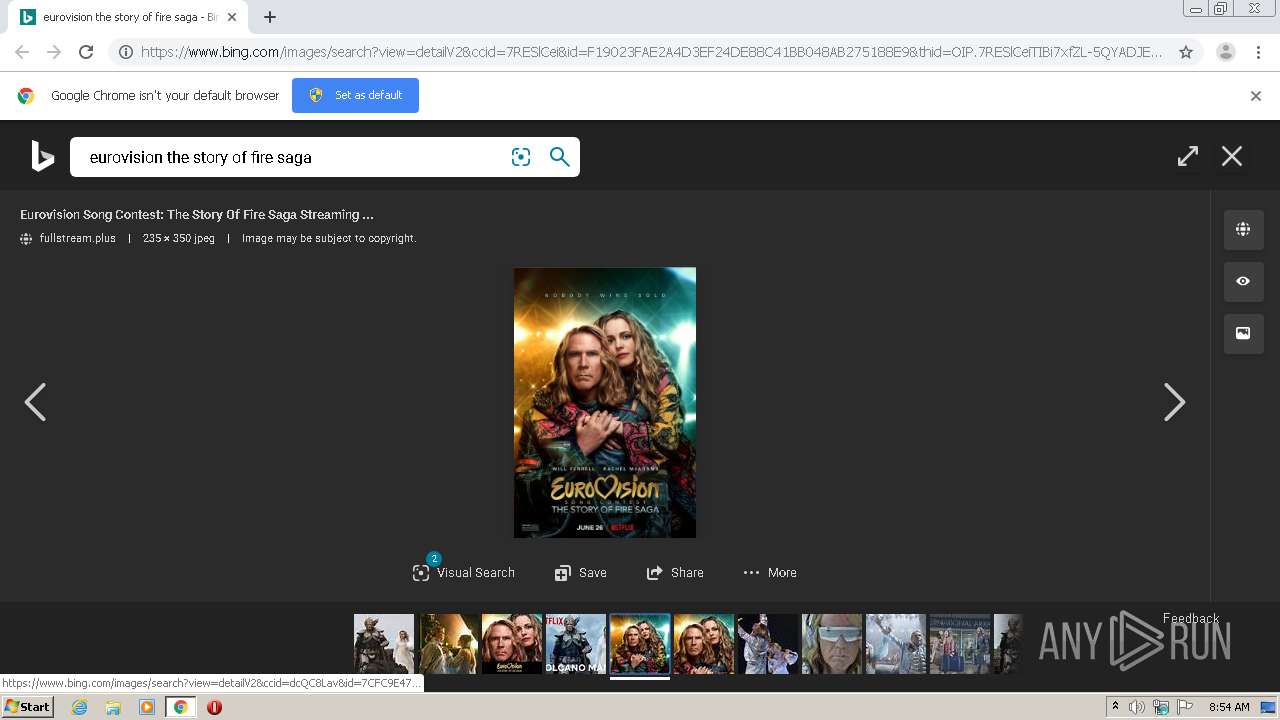
Task: Click the Chrome taskbar button
Action: (x=181, y=707)
